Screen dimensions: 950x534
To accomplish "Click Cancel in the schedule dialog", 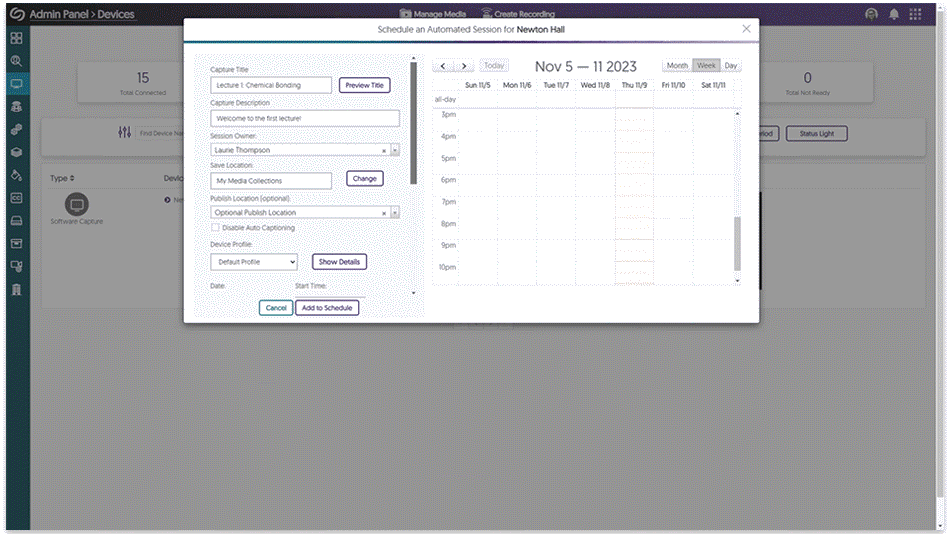I will (x=276, y=308).
